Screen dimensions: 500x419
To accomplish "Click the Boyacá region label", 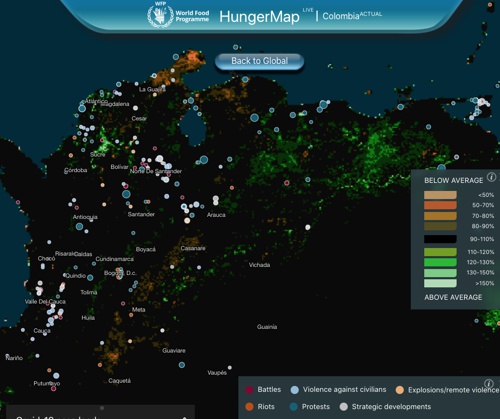I will click(146, 249).
